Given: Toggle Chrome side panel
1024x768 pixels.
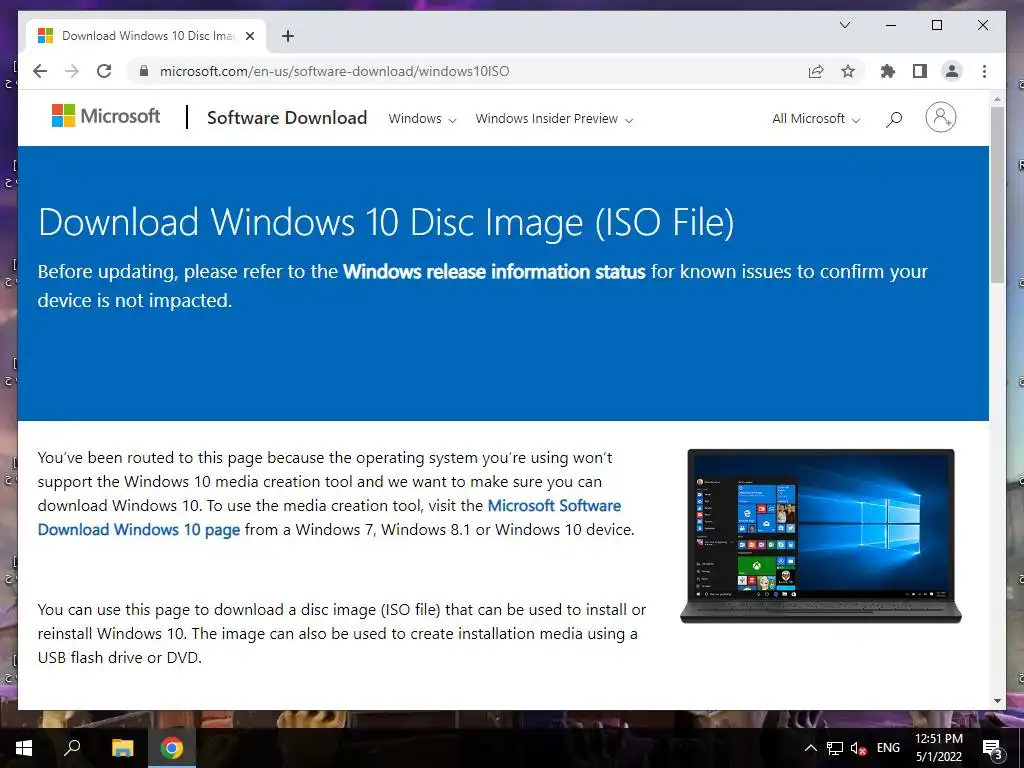Looking at the screenshot, I should (x=920, y=71).
